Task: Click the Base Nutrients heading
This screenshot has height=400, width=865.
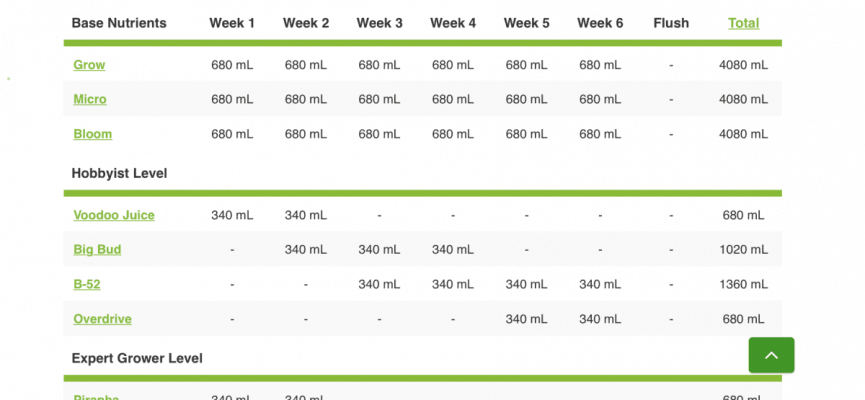Action: coord(119,23)
